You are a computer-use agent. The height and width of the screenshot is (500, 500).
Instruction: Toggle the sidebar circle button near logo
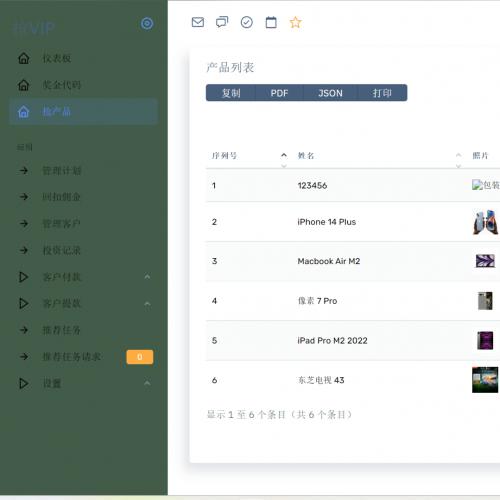point(147,24)
